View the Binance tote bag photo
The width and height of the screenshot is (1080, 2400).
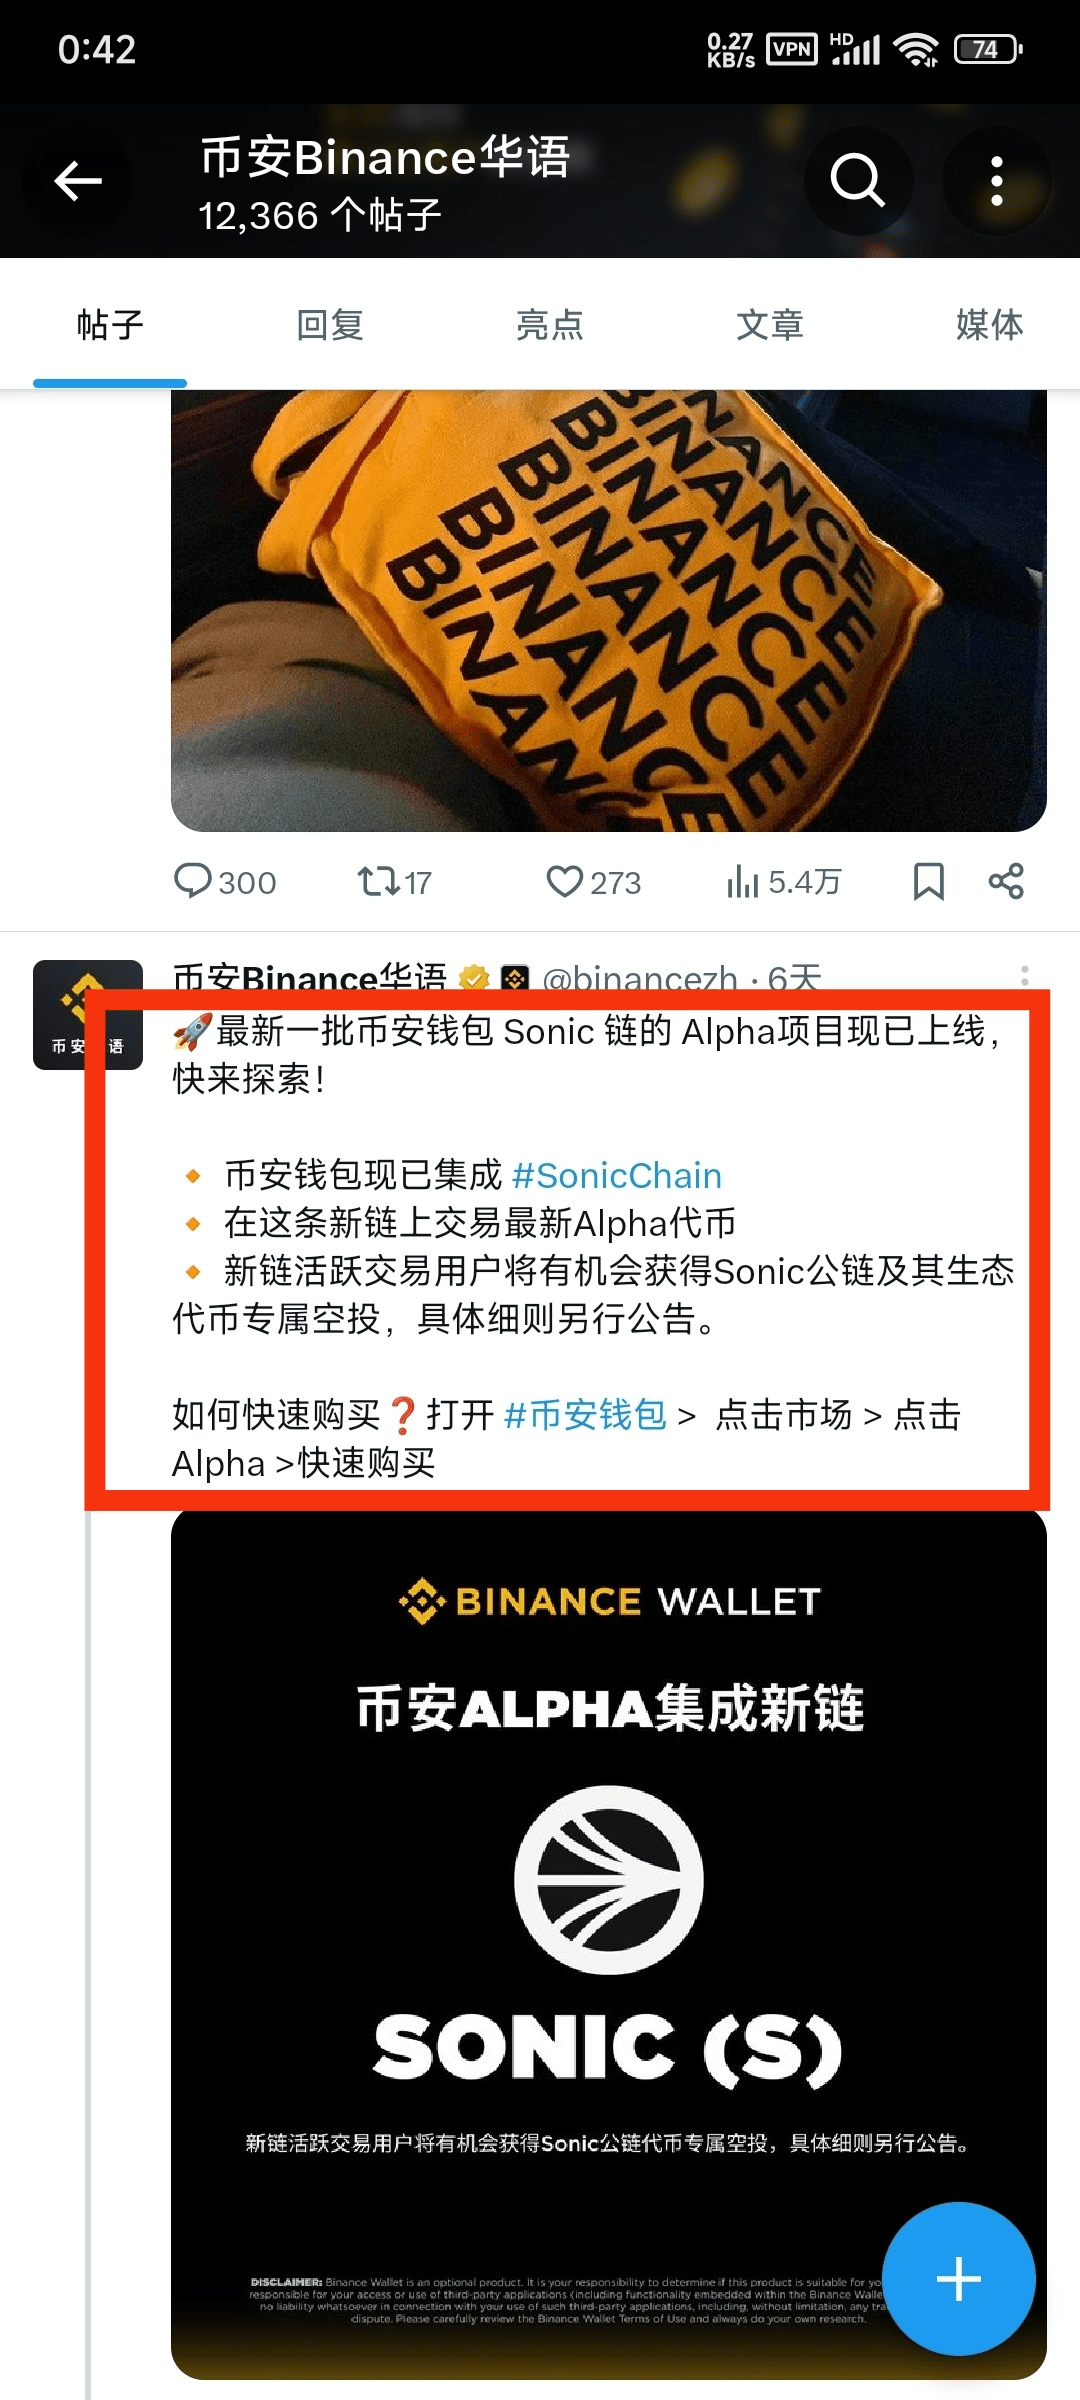[x=609, y=610]
